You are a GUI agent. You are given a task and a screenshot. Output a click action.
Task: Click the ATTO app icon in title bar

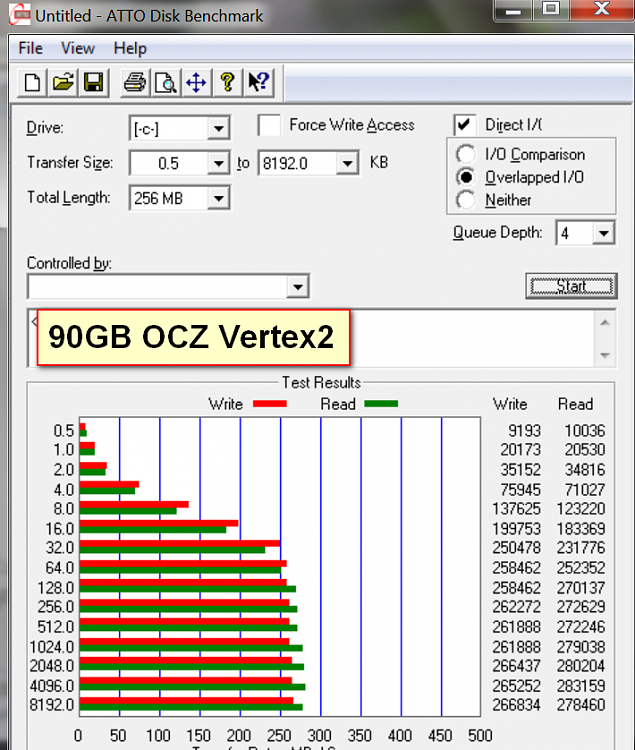pyautogui.click(x=20, y=15)
